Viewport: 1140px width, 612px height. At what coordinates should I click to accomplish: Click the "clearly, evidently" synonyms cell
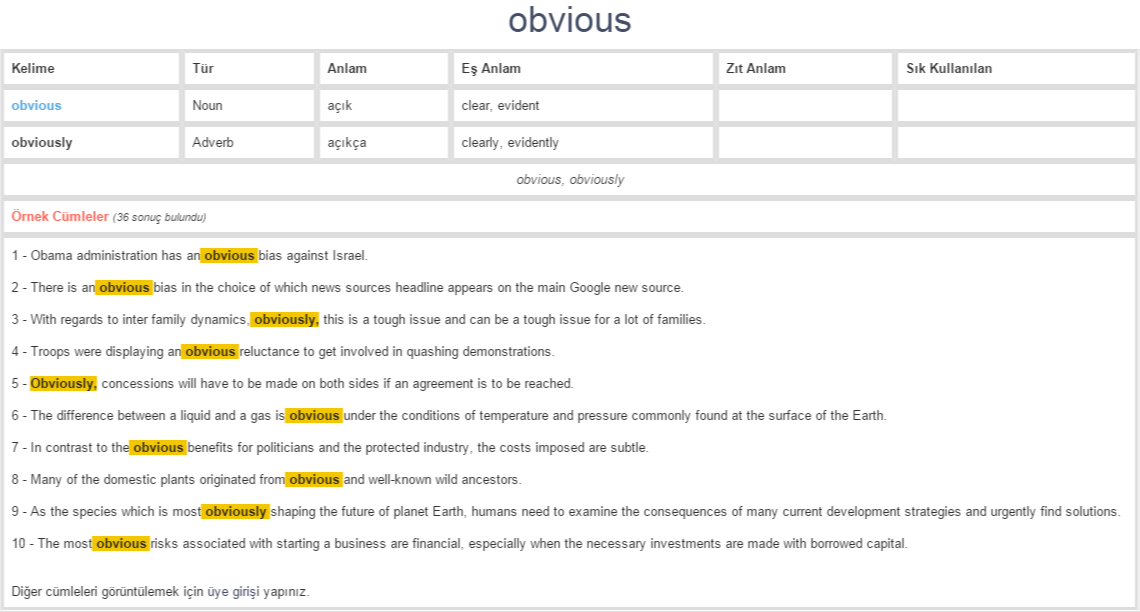pyautogui.click(x=510, y=143)
